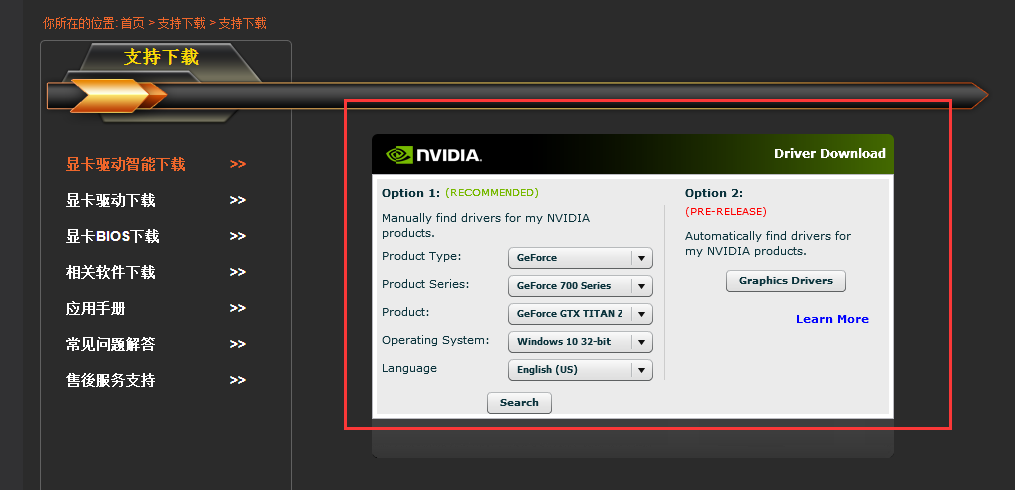The image size is (1015, 490).
Task: Open 显卡驱动下载 menu item
Action: pyautogui.click(x=111, y=201)
